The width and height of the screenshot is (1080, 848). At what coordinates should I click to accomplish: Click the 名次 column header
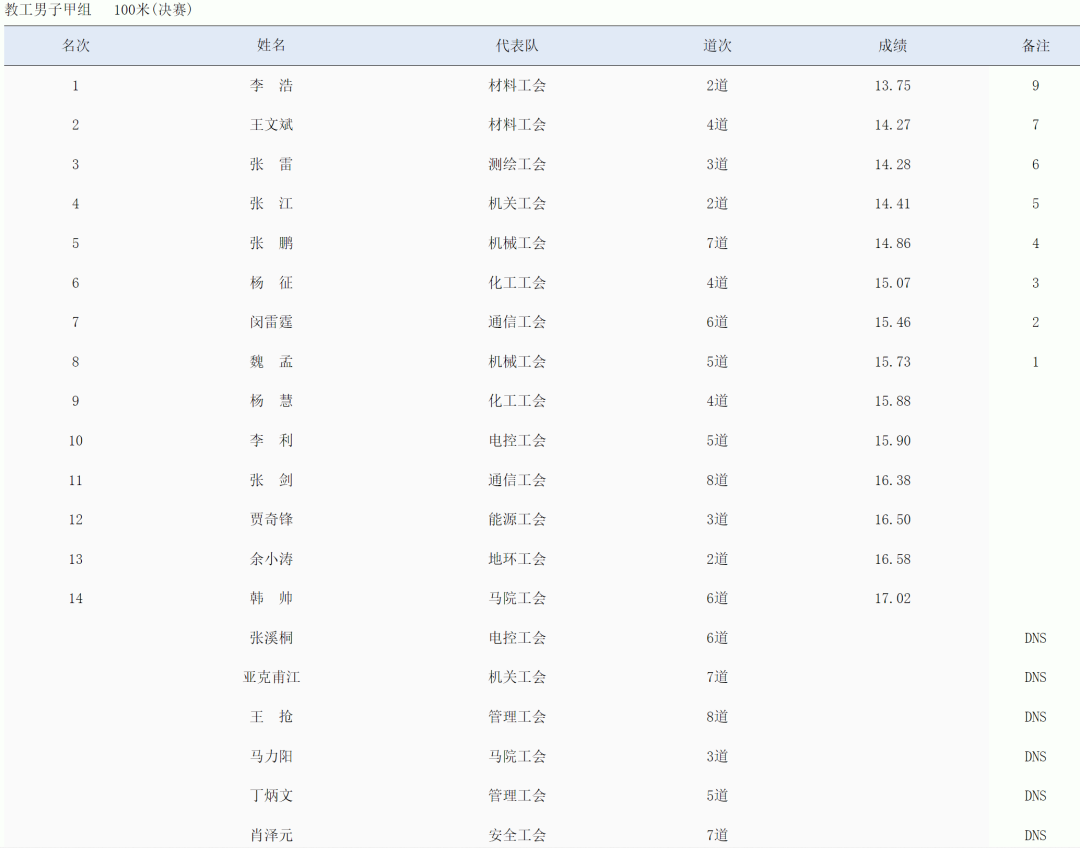coord(76,46)
